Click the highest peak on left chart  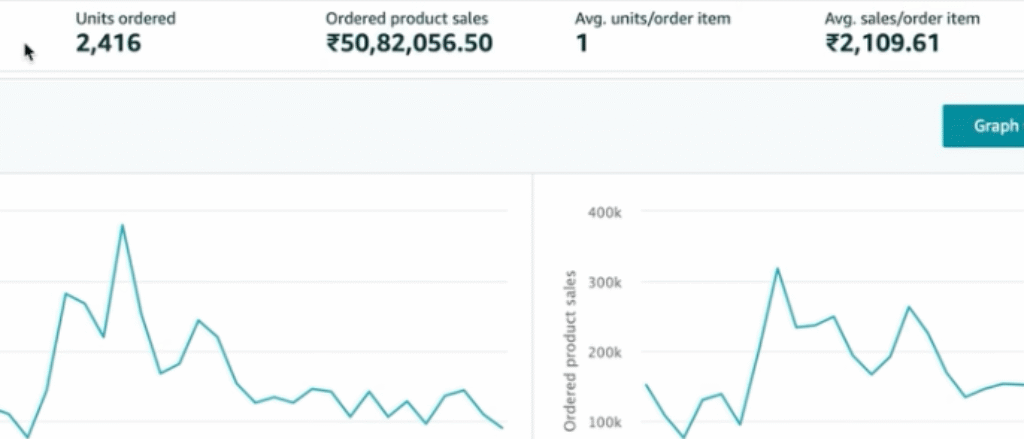pyautogui.click(x=122, y=225)
